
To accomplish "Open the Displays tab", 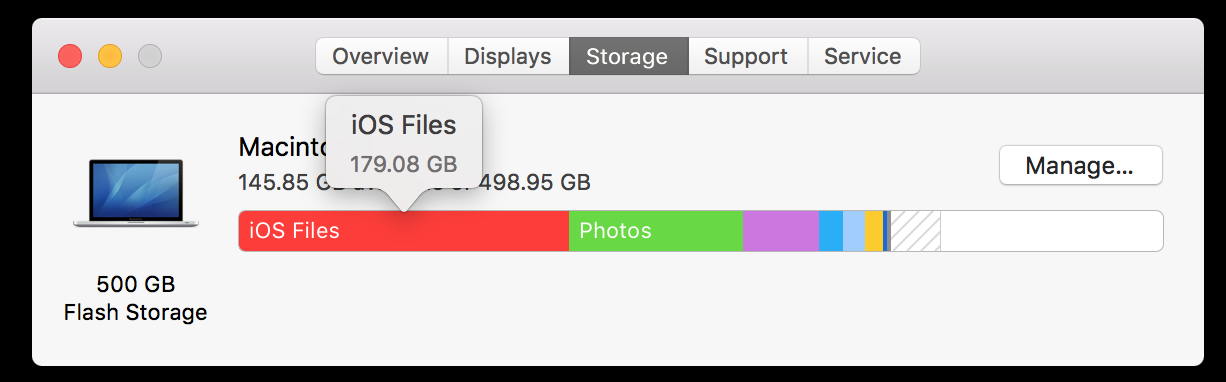I will [x=508, y=56].
